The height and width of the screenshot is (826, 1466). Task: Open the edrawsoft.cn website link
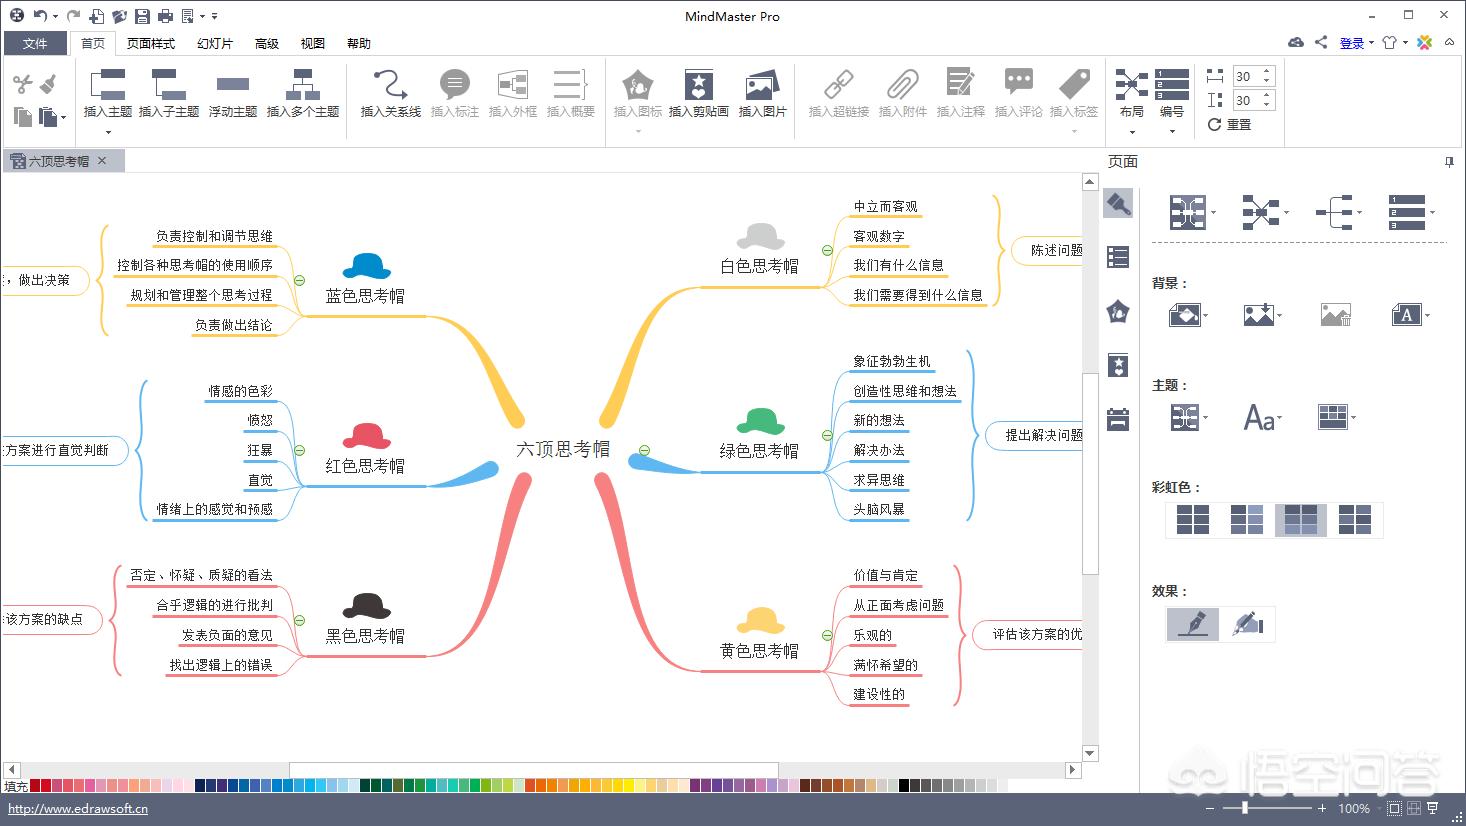pos(78,809)
